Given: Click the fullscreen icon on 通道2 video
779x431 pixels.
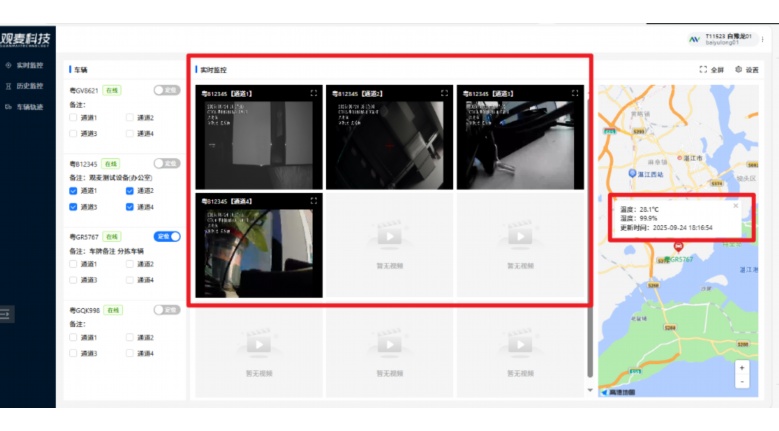Looking at the screenshot, I should point(444,93).
